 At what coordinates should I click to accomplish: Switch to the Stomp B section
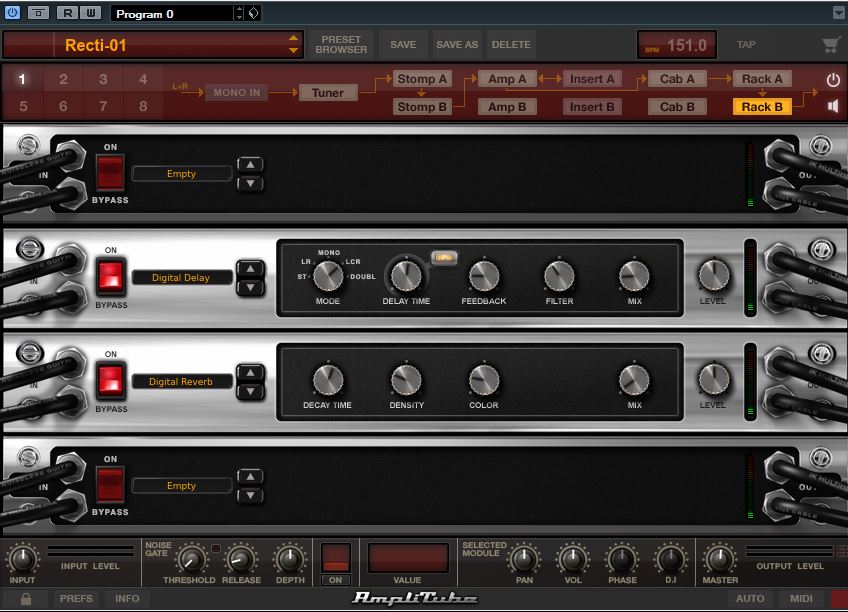point(422,107)
